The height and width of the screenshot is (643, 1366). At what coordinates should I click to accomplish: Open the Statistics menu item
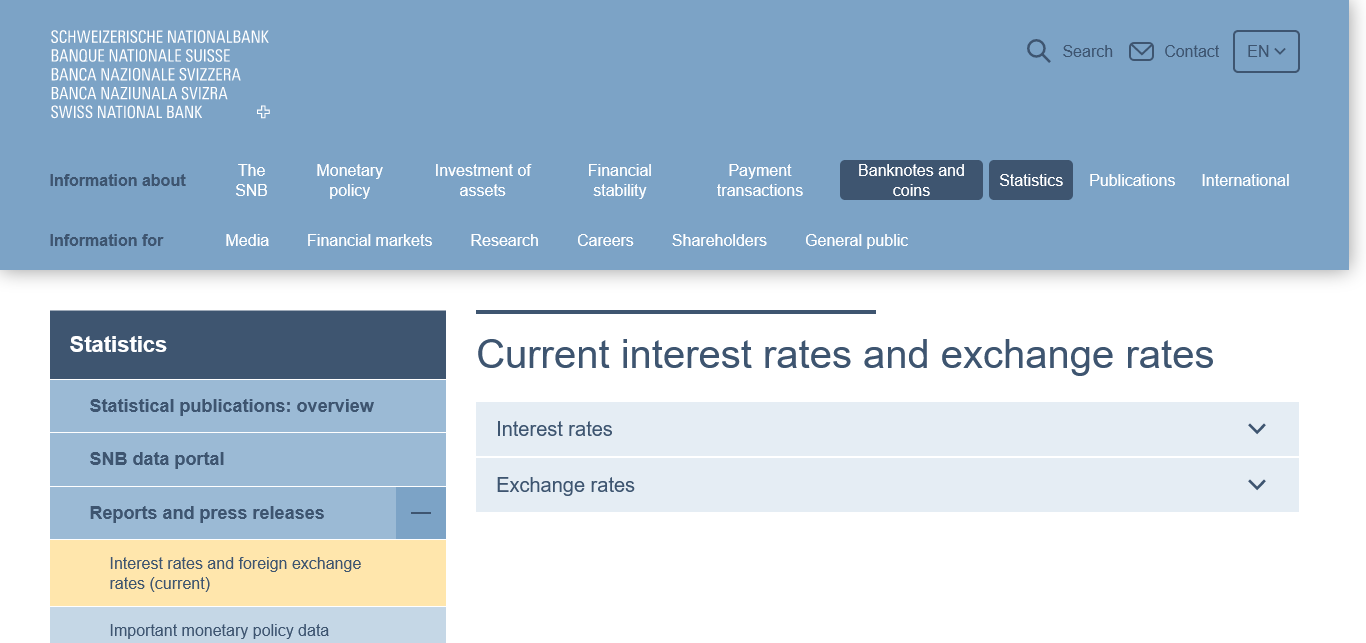click(1030, 180)
